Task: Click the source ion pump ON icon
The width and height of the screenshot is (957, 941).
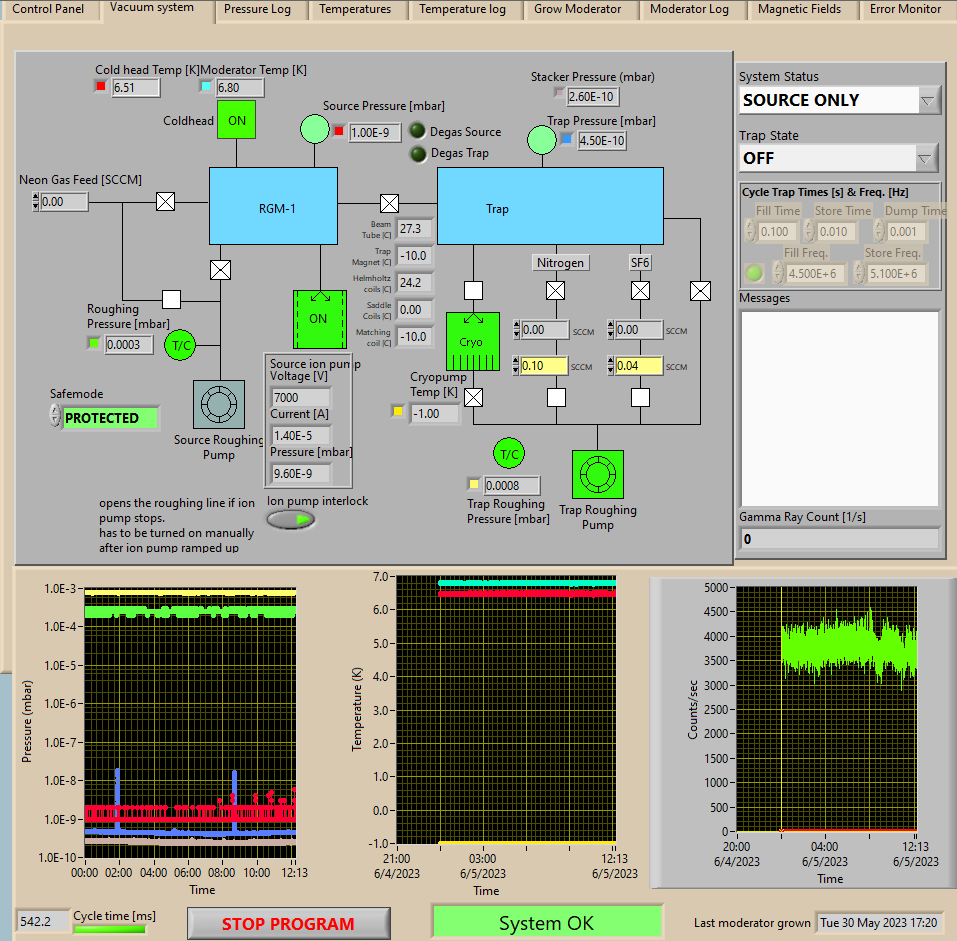Action: [318, 320]
